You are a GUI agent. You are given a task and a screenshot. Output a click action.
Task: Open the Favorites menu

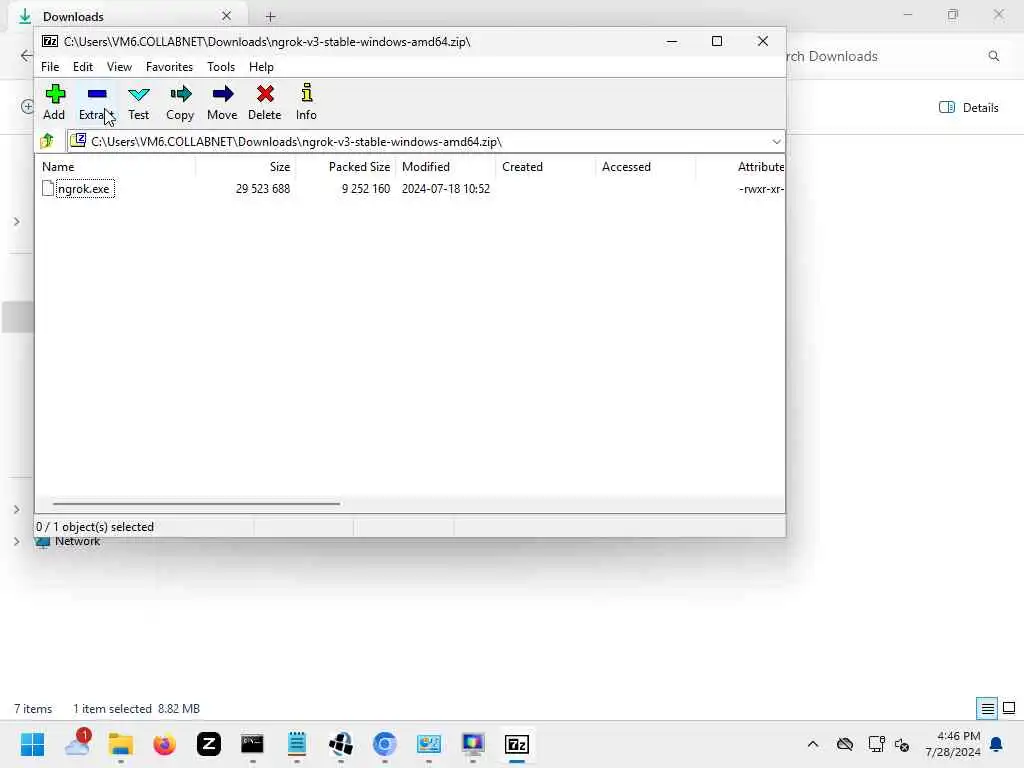click(169, 67)
